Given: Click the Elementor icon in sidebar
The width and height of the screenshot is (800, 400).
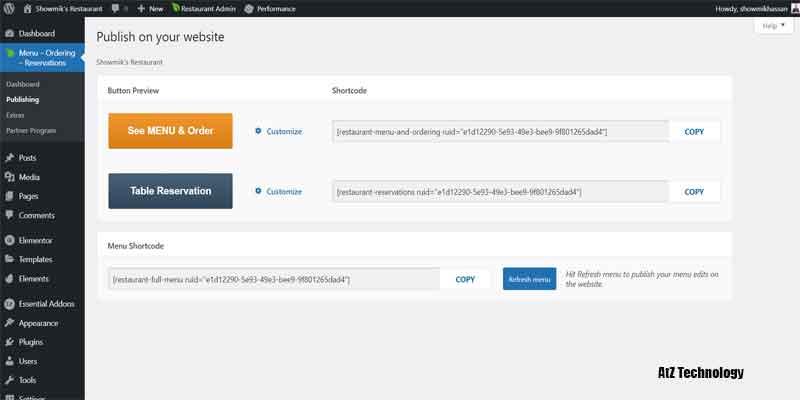Looking at the screenshot, I should pyautogui.click(x=10, y=241).
